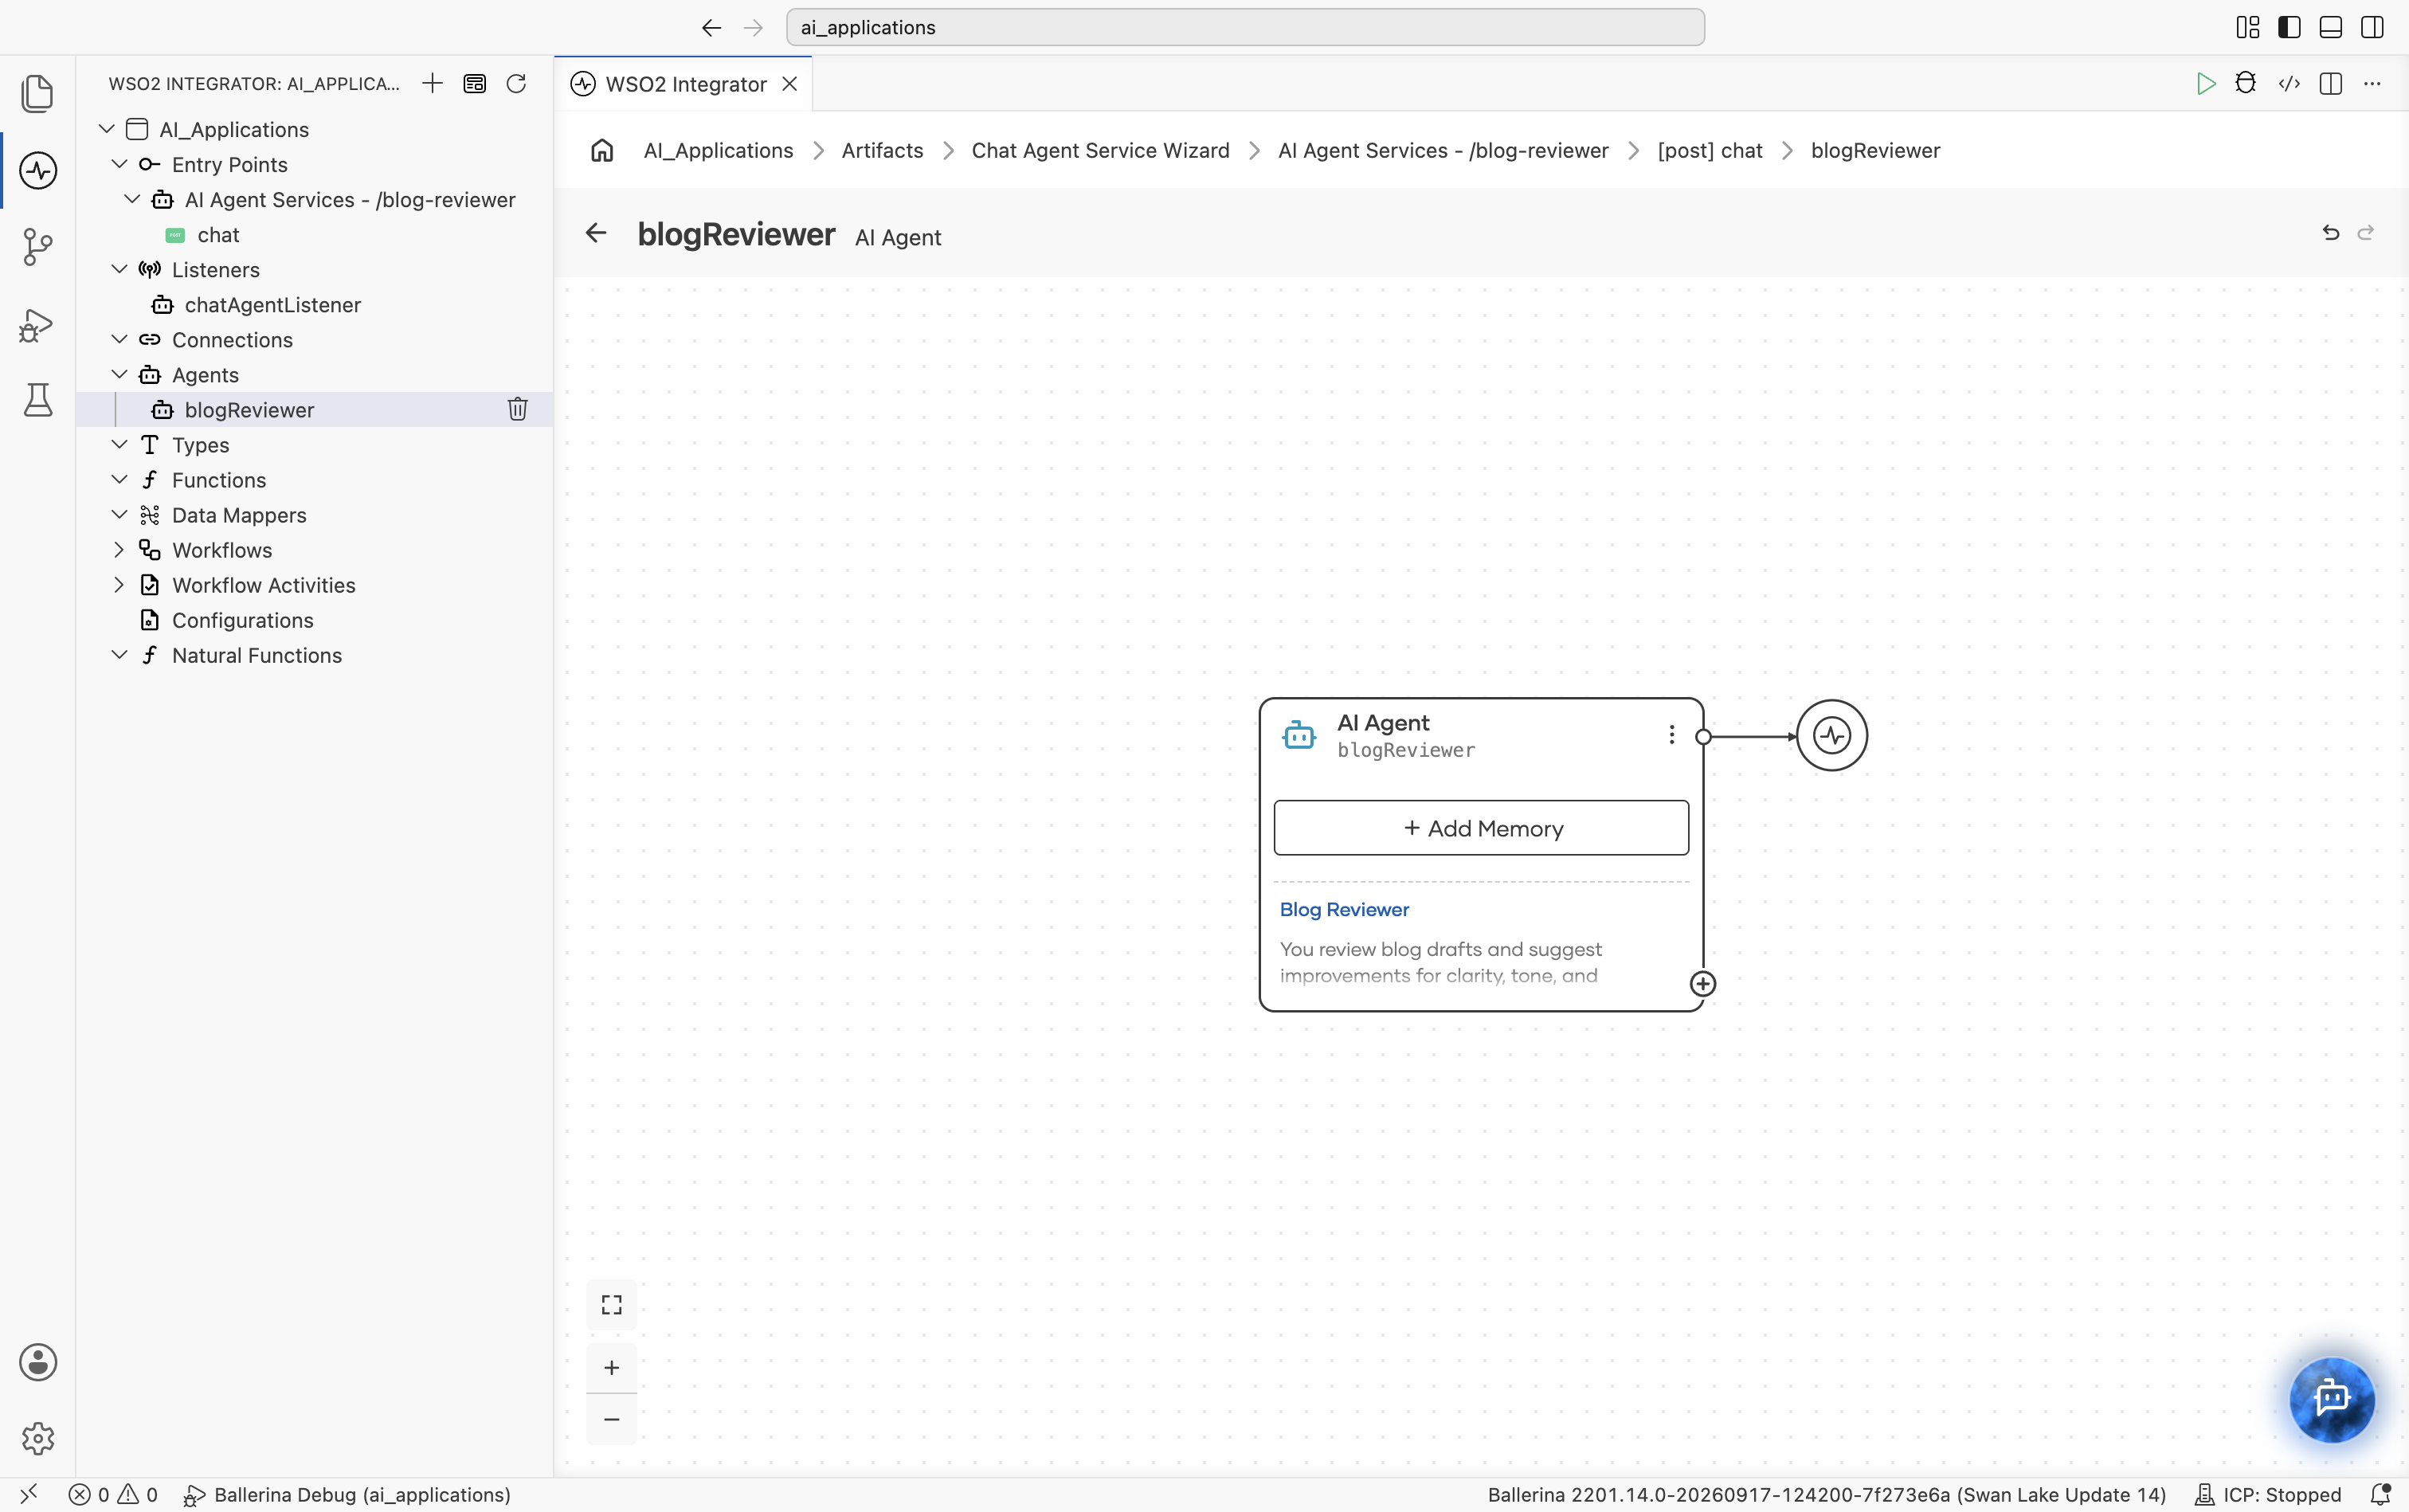The width and height of the screenshot is (2409, 1512).
Task: Open Accounts menu in activity bar
Action: coord(38,1362)
